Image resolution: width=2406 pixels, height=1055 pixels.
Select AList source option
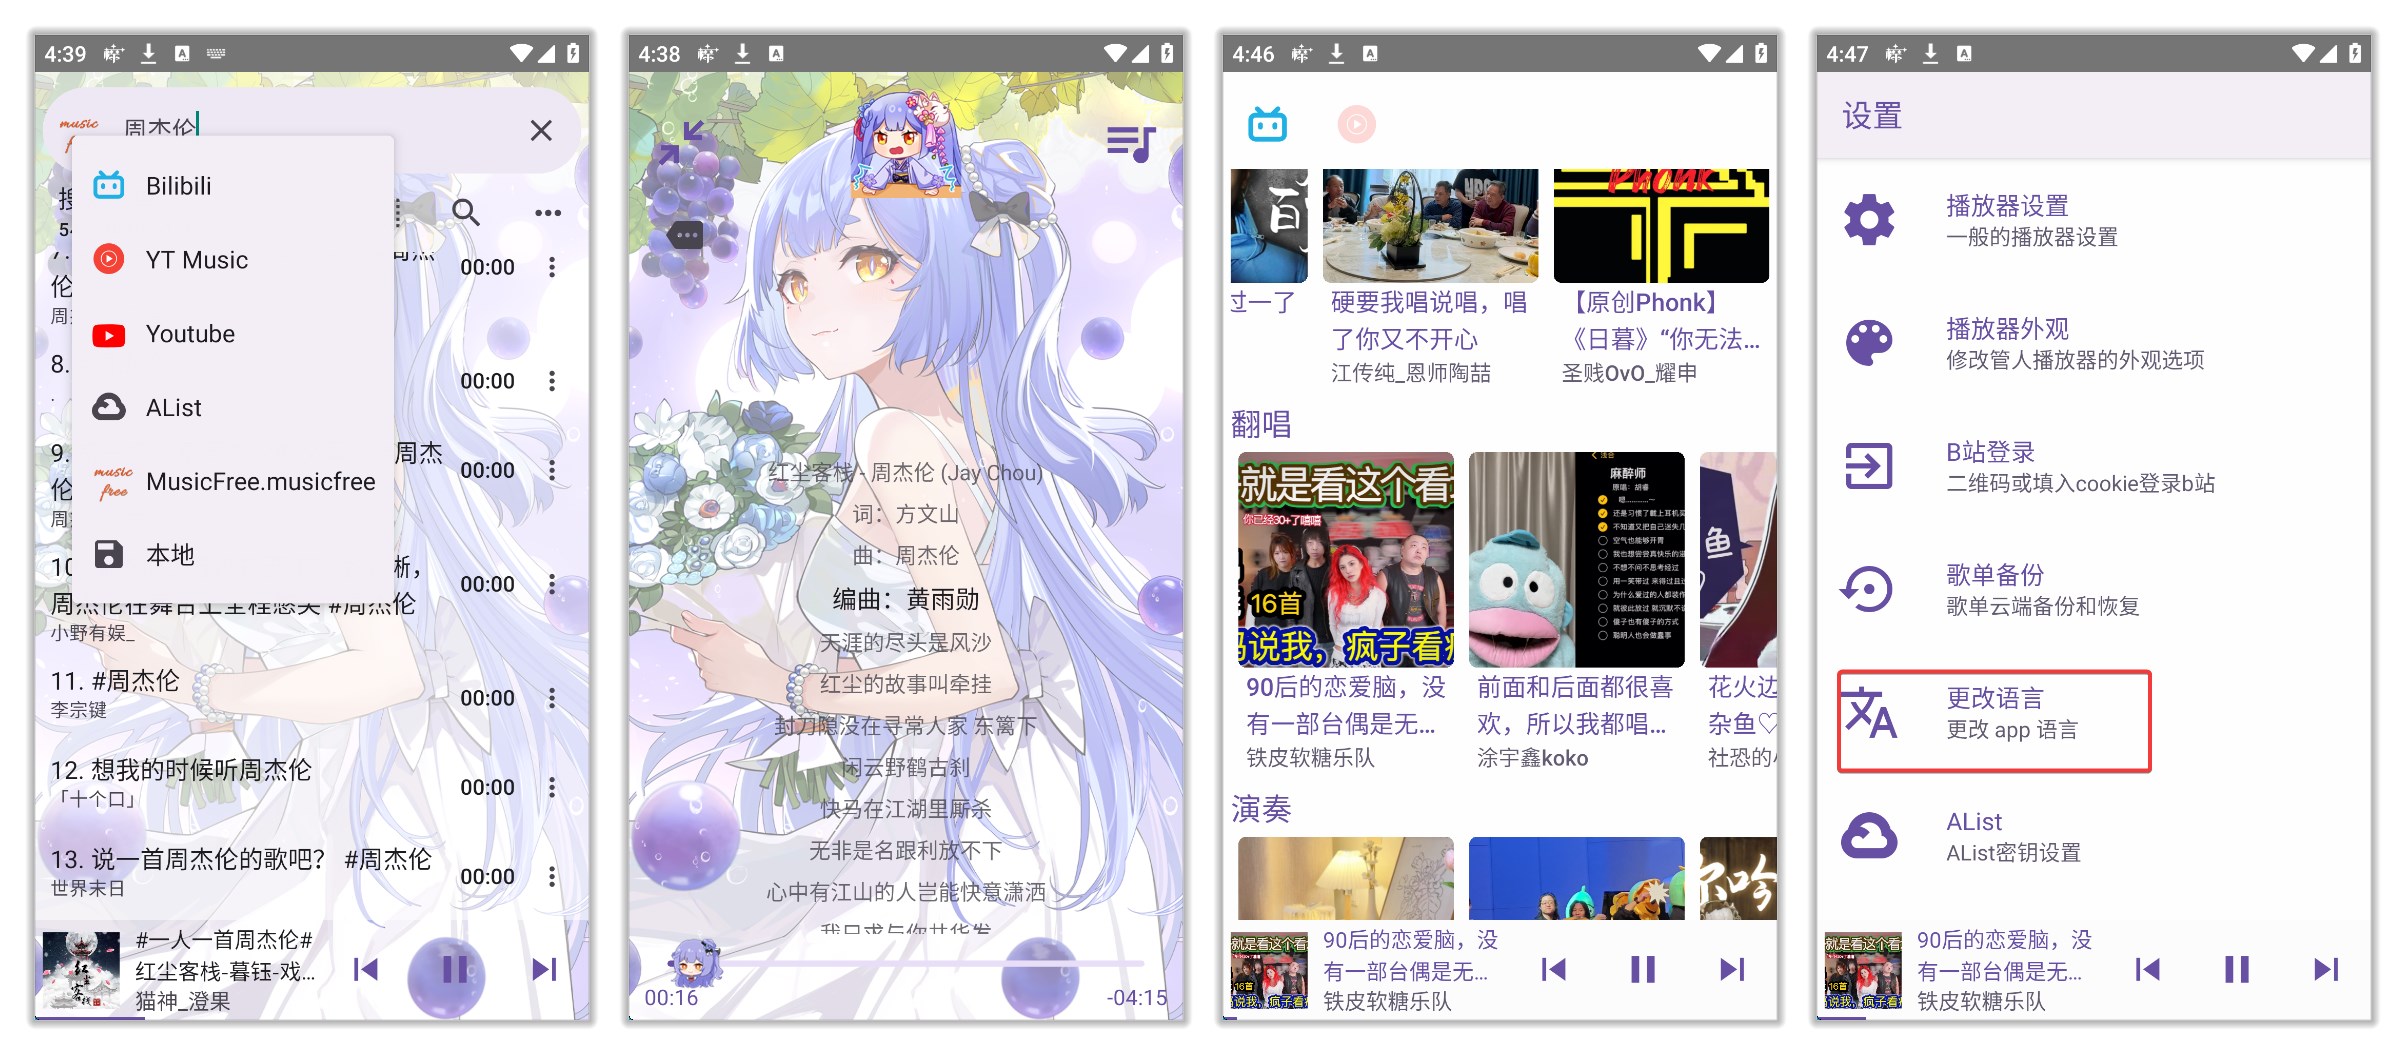(x=233, y=408)
